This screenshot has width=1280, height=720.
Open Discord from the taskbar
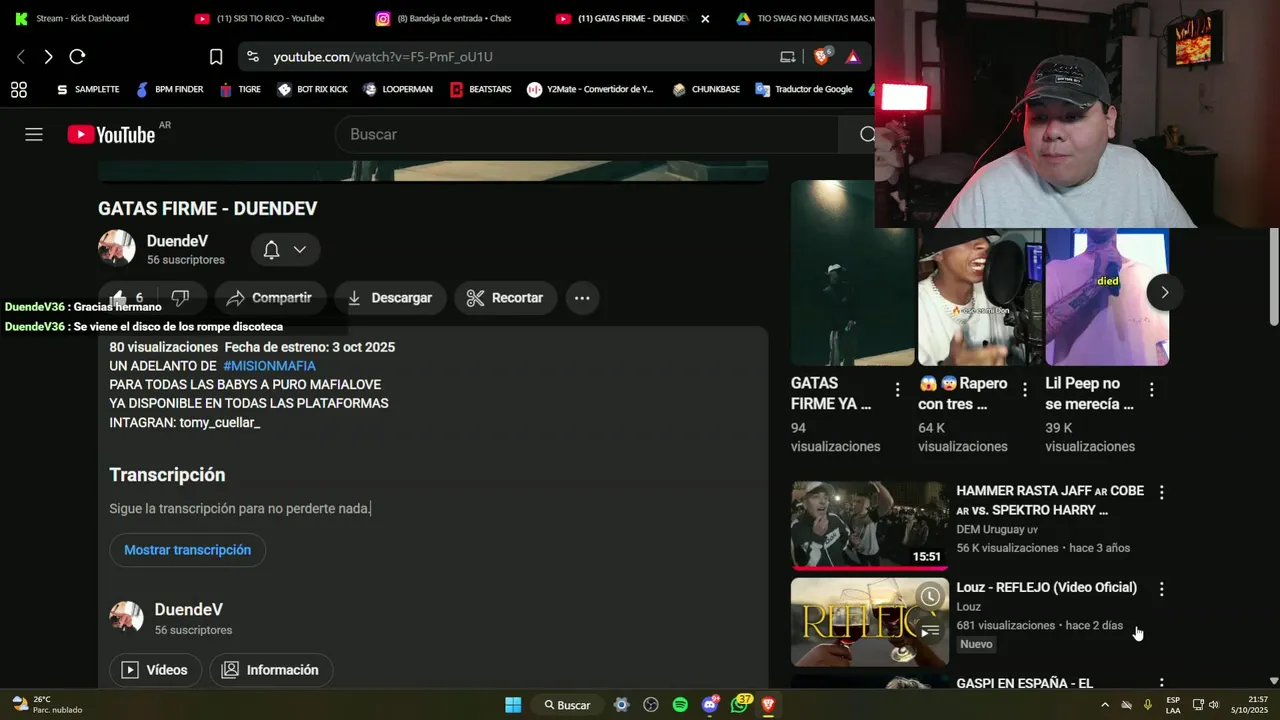click(x=710, y=705)
